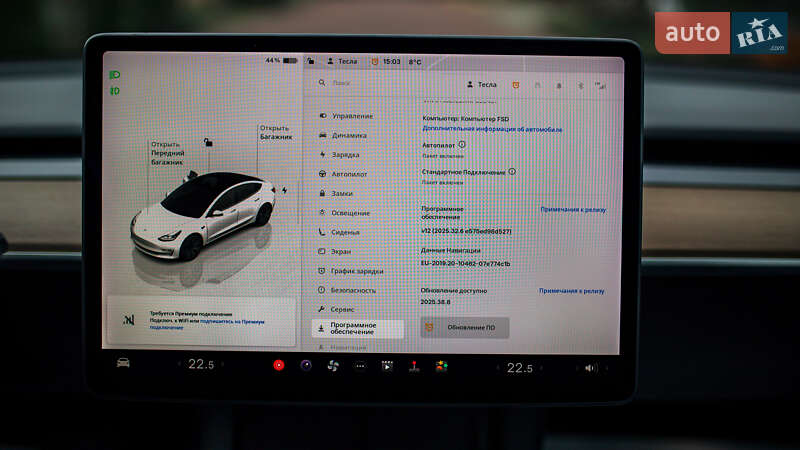Launch the Arcade joystick app
Image resolution: width=800 pixels, height=450 pixels.
(x=414, y=366)
